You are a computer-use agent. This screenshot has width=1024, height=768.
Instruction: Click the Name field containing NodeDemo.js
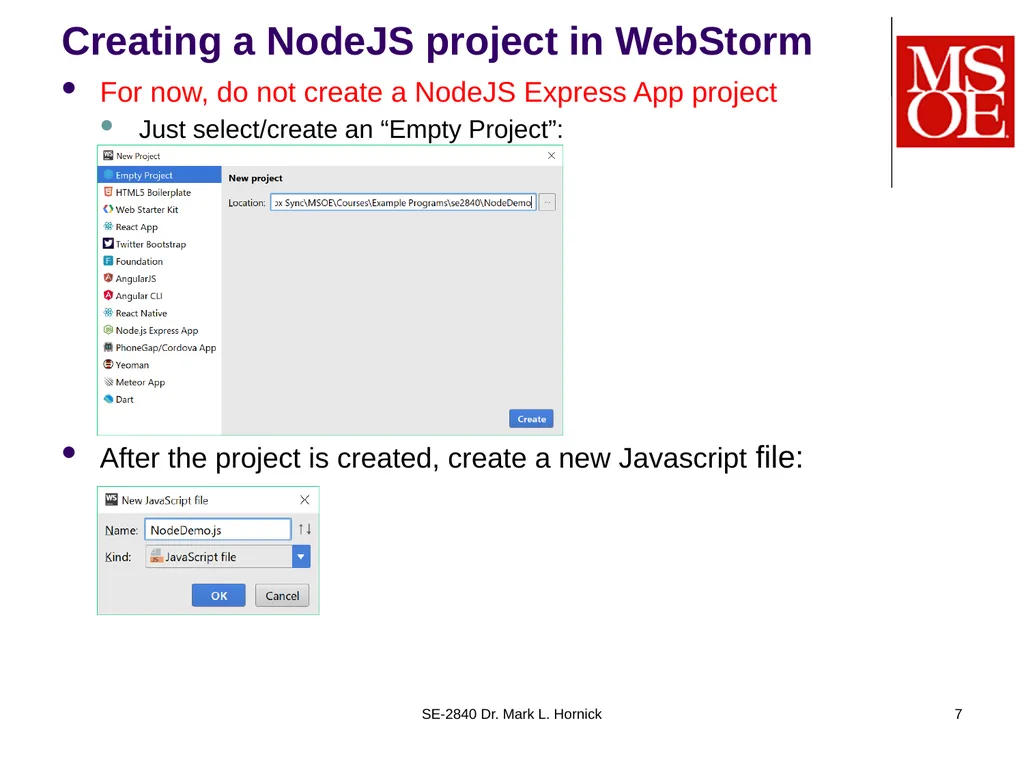[218, 530]
